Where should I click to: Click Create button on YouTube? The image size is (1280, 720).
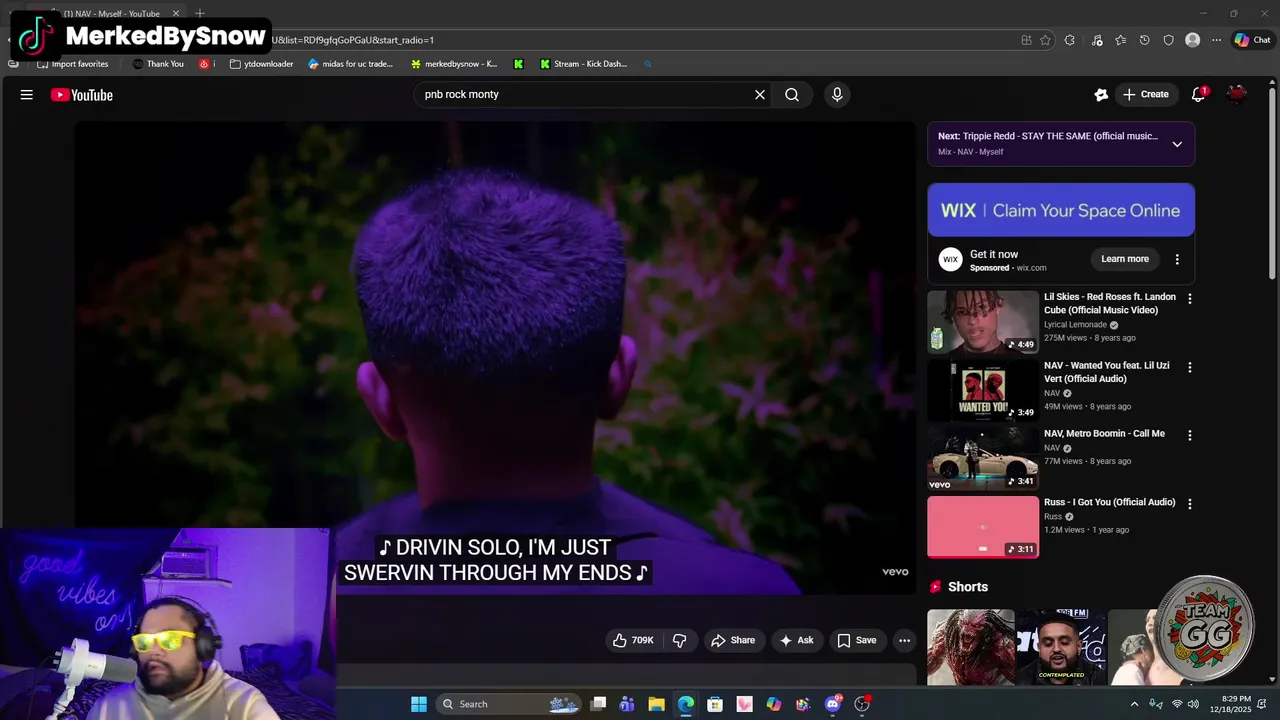(1146, 95)
